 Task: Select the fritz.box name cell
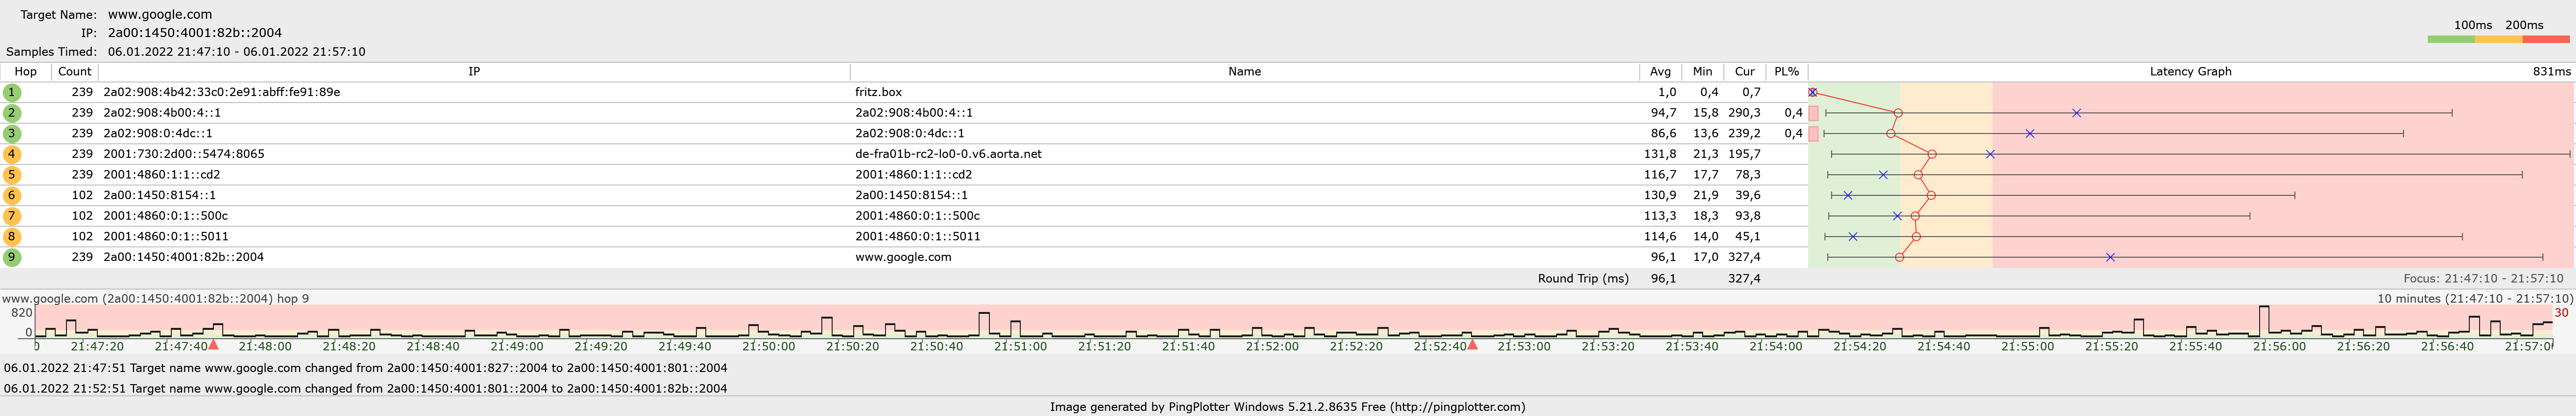[x=878, y=92]
